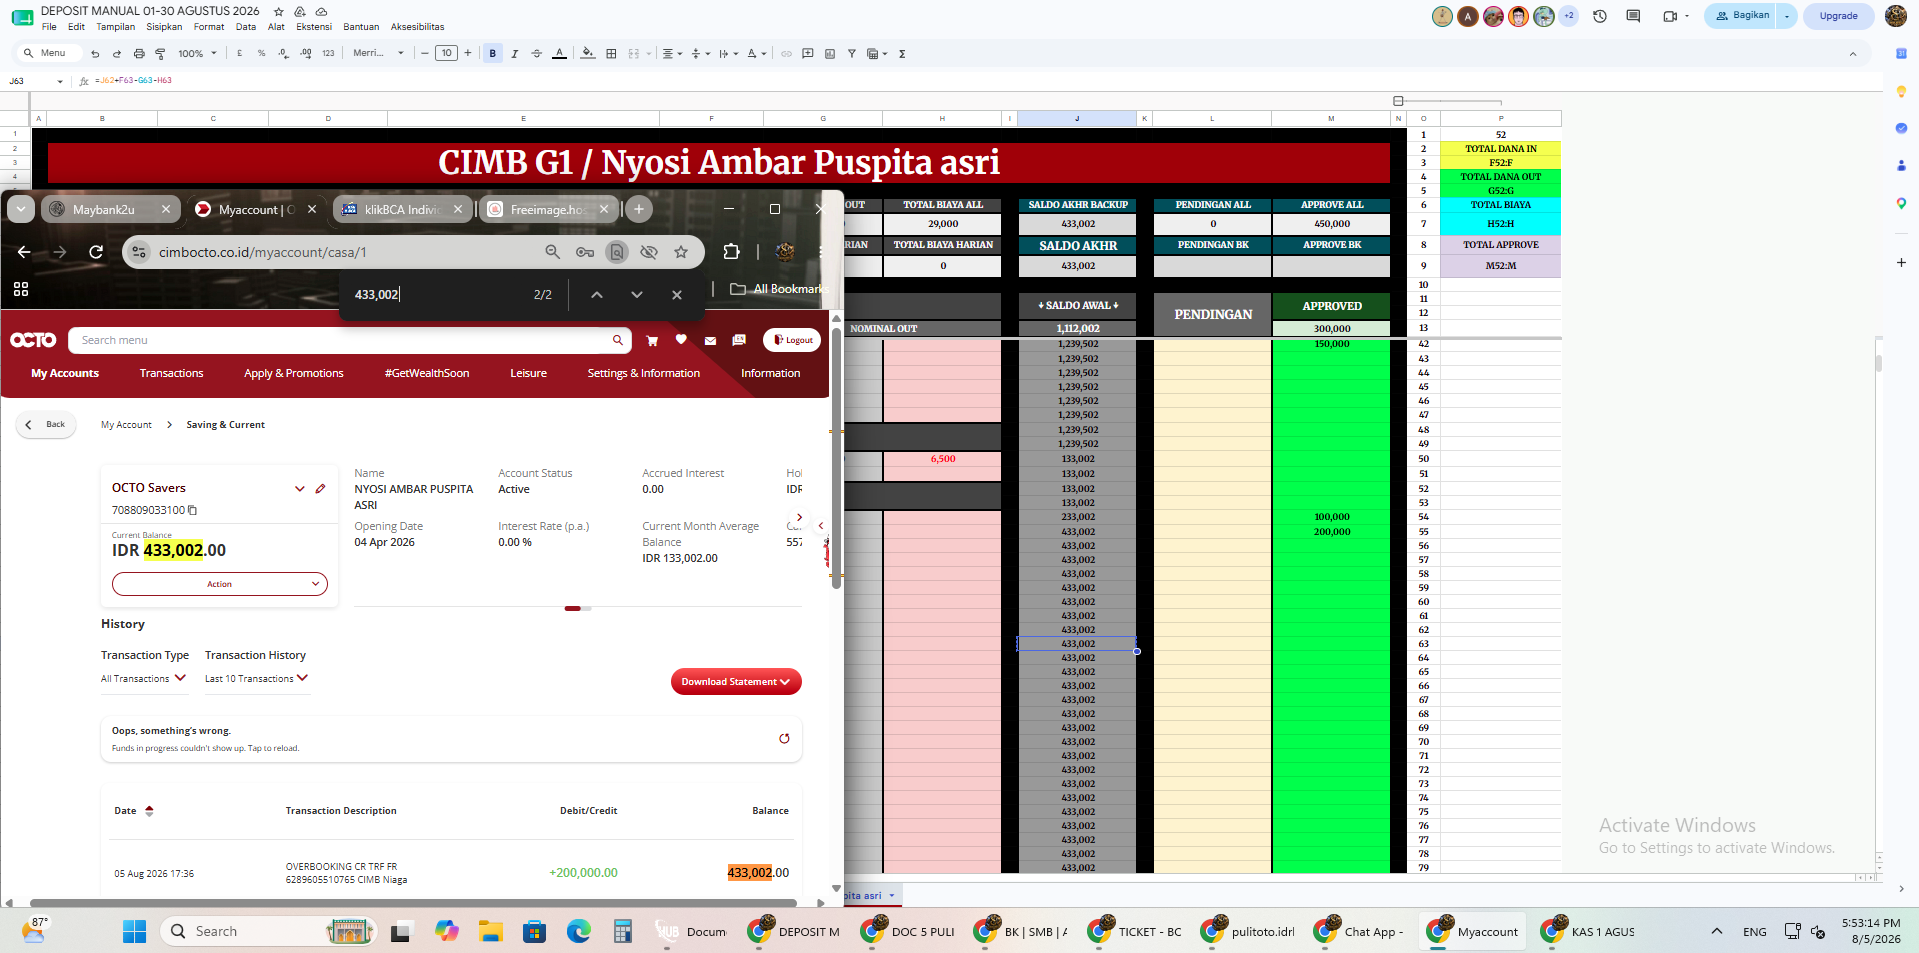Create a filter with the funnel icon
1919x953 pixels.
pyautogui.click(x=852, y=54)
